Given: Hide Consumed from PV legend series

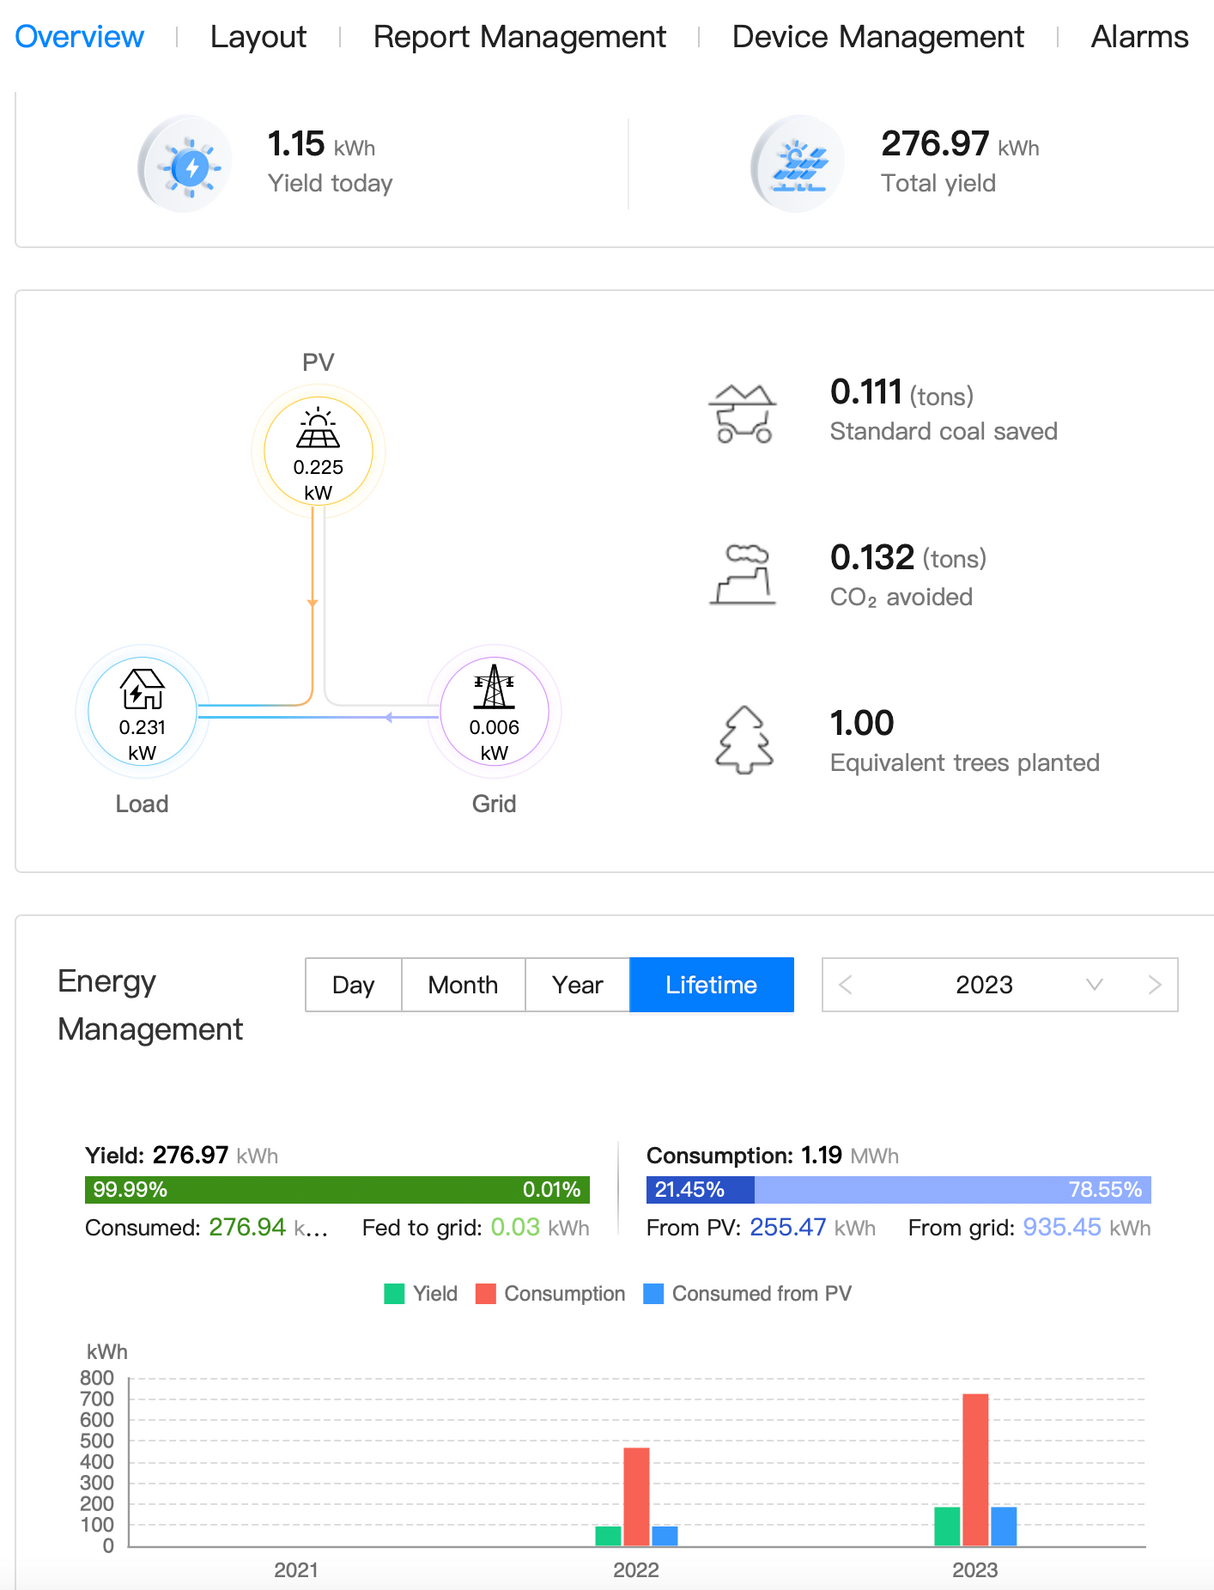Looking at the screenshot, I should click(x=748, y=1294).
